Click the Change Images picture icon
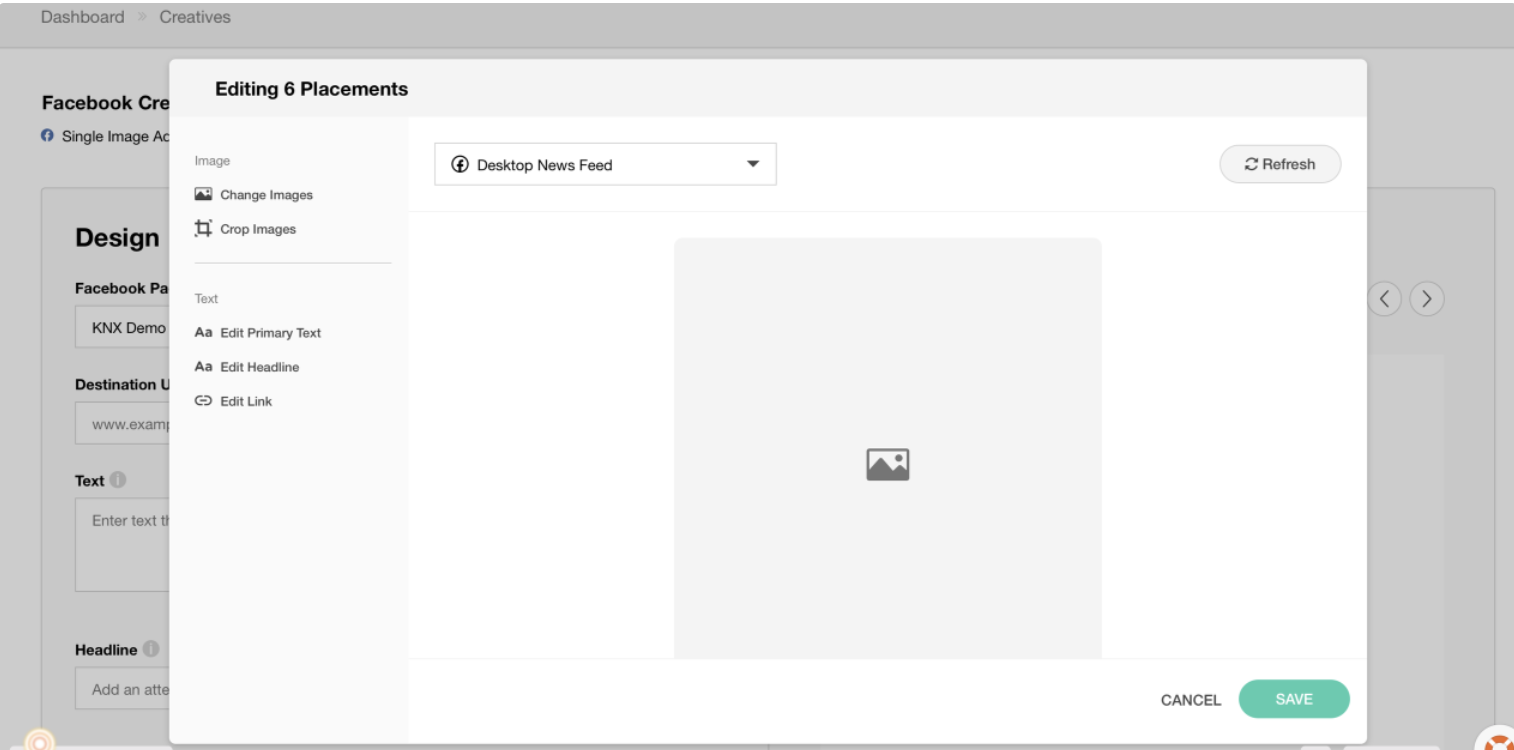 (x=203, y=194)
